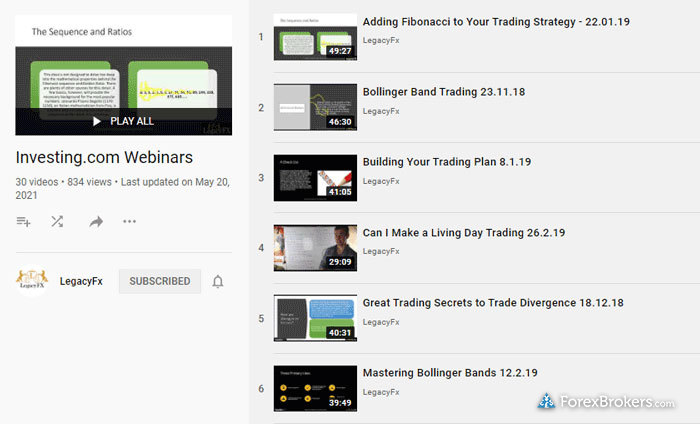
Task: Open Great Trading Secrets to Trade Divergence video
Action: pyautogui.click(x=493, y=303)
